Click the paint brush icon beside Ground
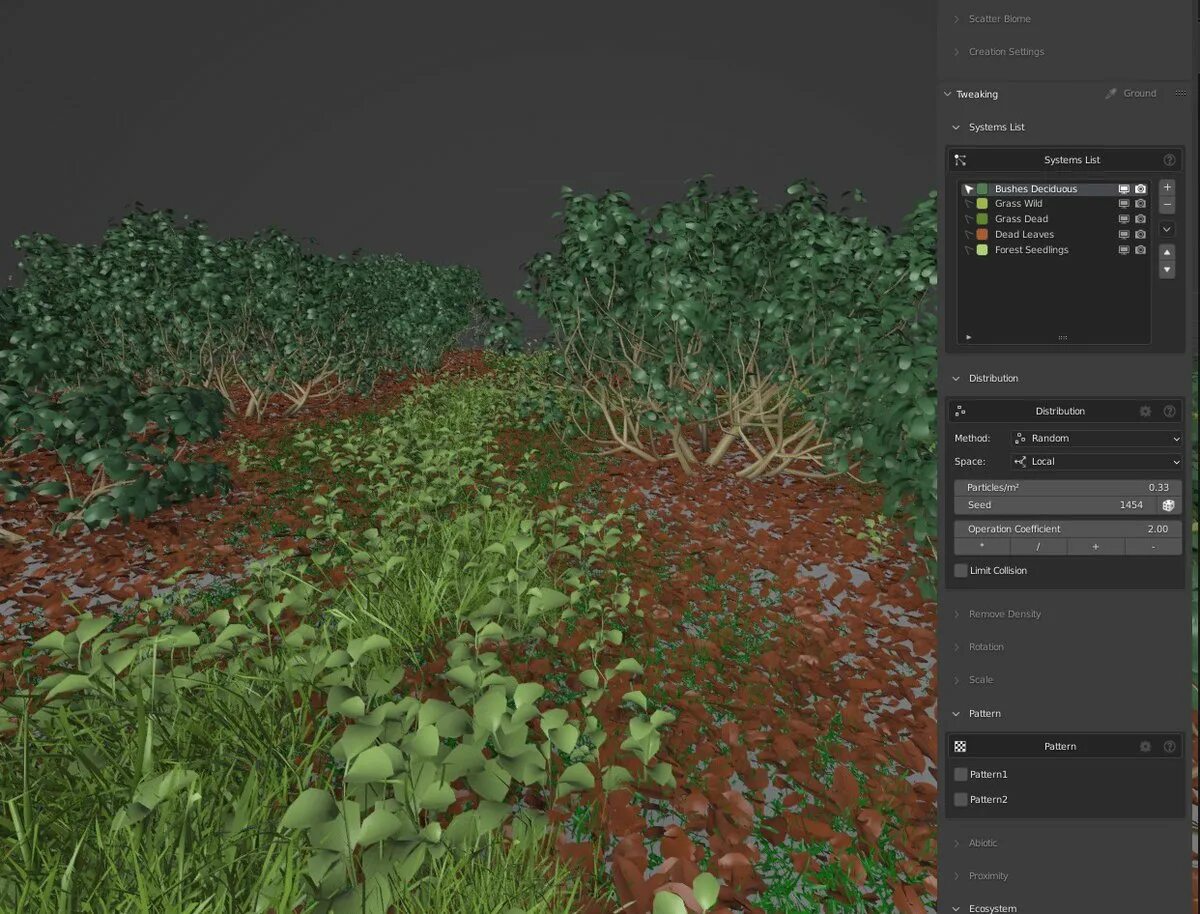The width and height of the screenshot is (1200, 914). pos(1110,93)
